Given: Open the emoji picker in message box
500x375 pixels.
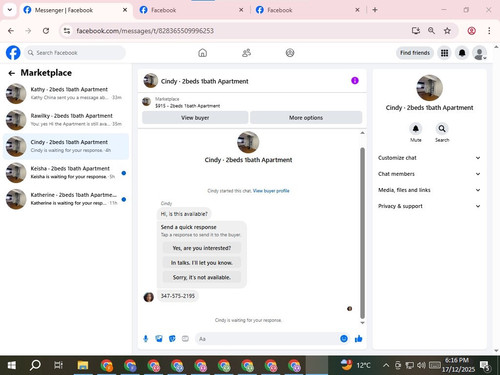Looking at the screenshot, I should click(x=344, y=339).
